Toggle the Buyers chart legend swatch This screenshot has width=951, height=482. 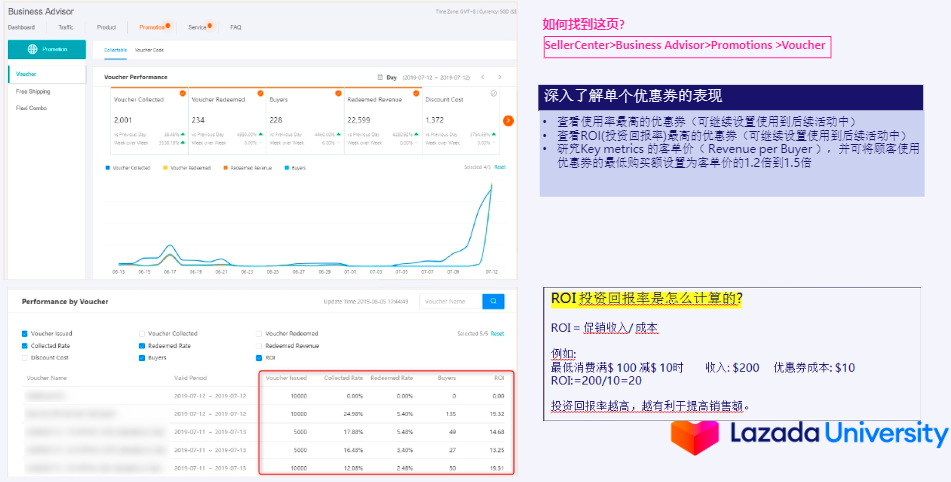(286, 168)
